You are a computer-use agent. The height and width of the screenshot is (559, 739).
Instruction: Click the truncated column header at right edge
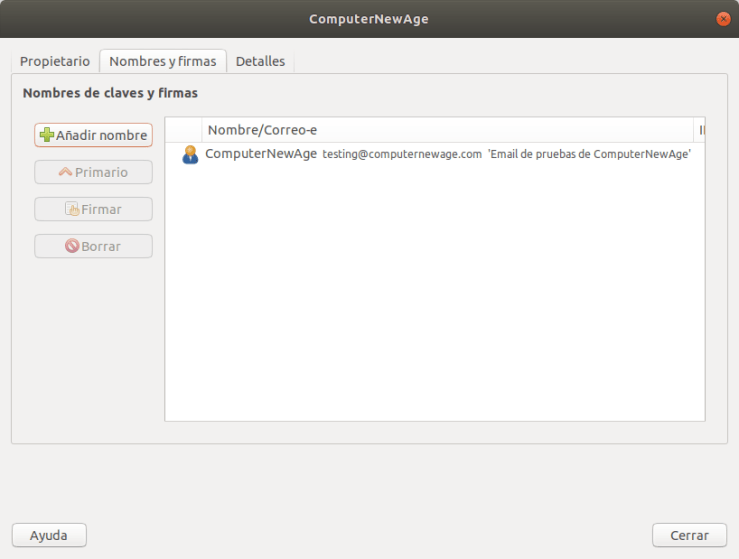click(x=701, y=130)
